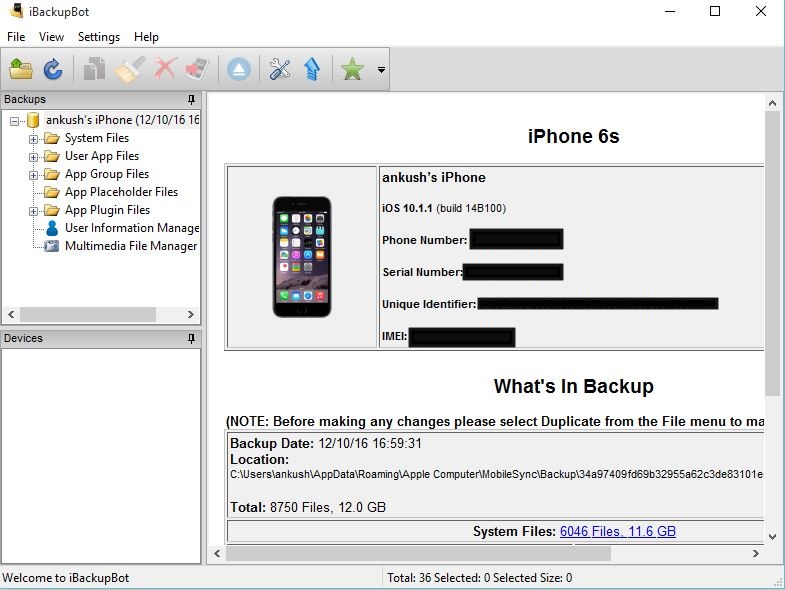
Task: Open the View menu
Action: pyautogui.click(x=51, y=37)
